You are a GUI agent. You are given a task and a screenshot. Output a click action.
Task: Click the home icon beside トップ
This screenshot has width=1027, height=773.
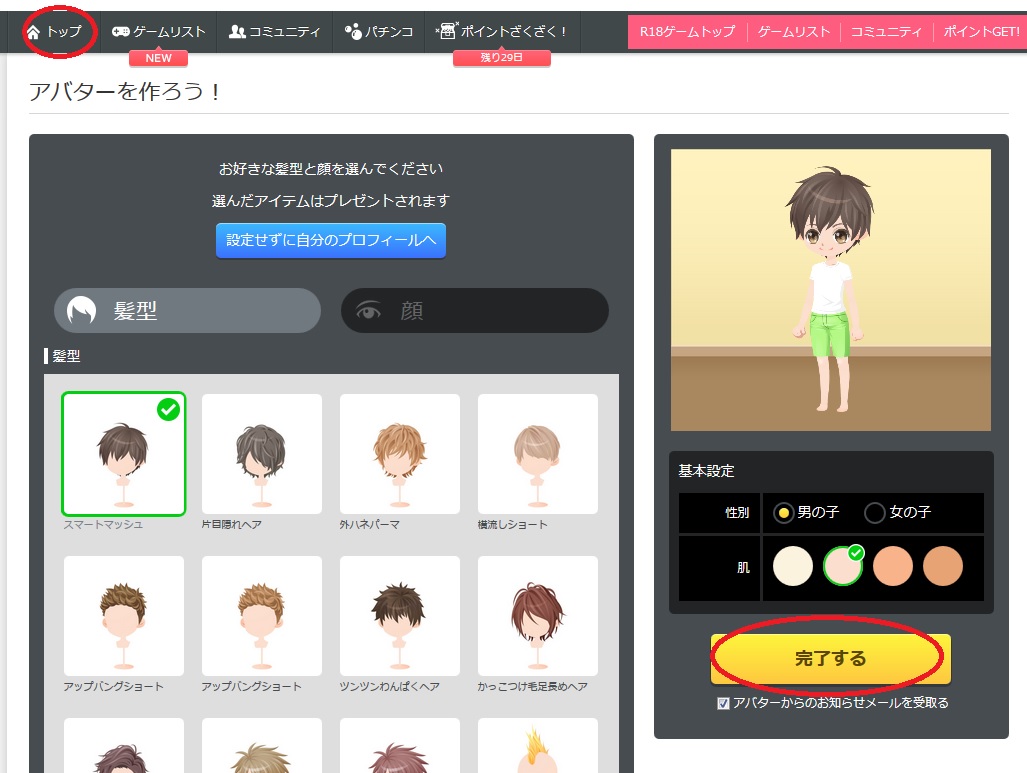(33, 31)
